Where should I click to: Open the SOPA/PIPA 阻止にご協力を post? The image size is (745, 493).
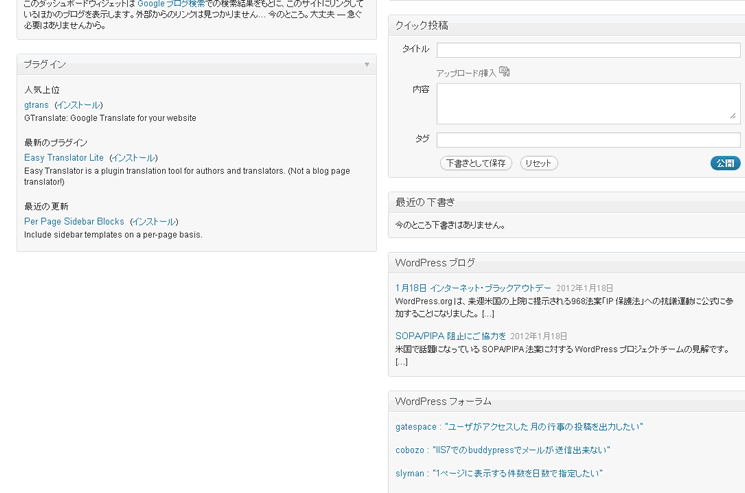450,336
